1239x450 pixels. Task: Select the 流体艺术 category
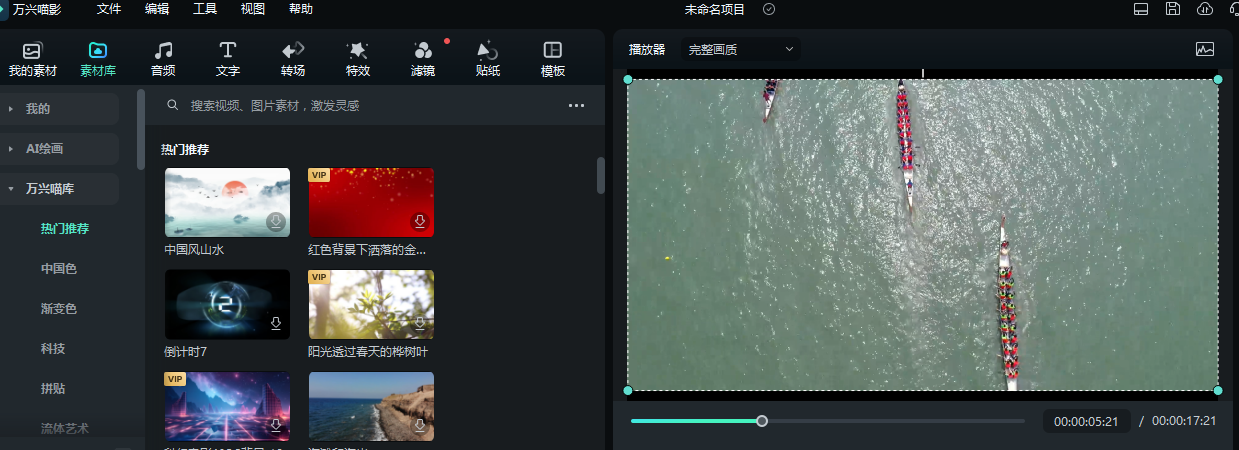click(x=65, y=429)
